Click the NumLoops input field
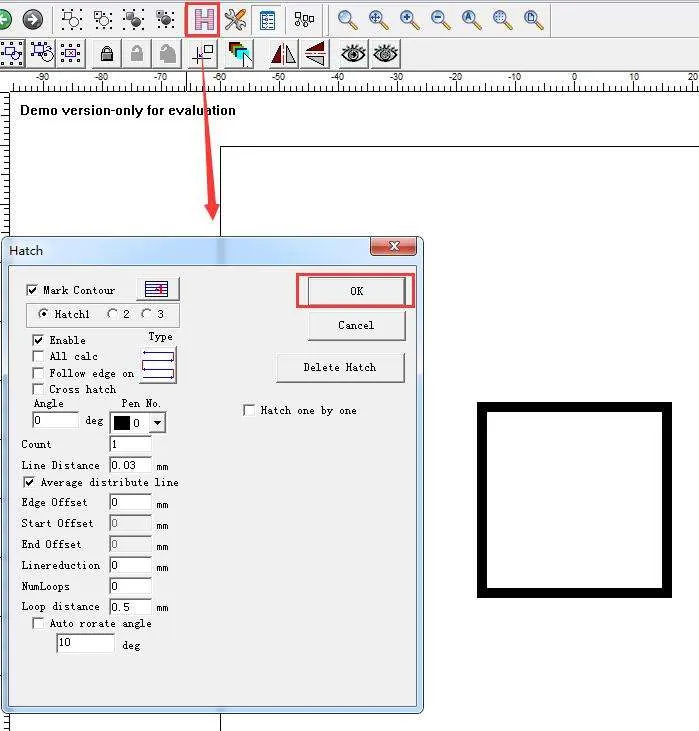Screen dimensions: 699x731 [x=131, y=586]
